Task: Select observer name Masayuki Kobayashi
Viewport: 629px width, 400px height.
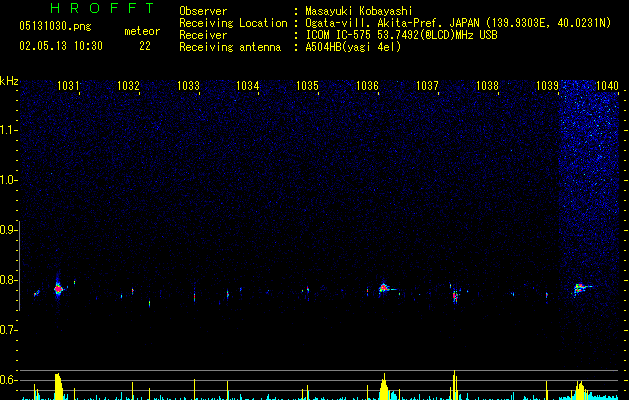Action: coord(359,11)
